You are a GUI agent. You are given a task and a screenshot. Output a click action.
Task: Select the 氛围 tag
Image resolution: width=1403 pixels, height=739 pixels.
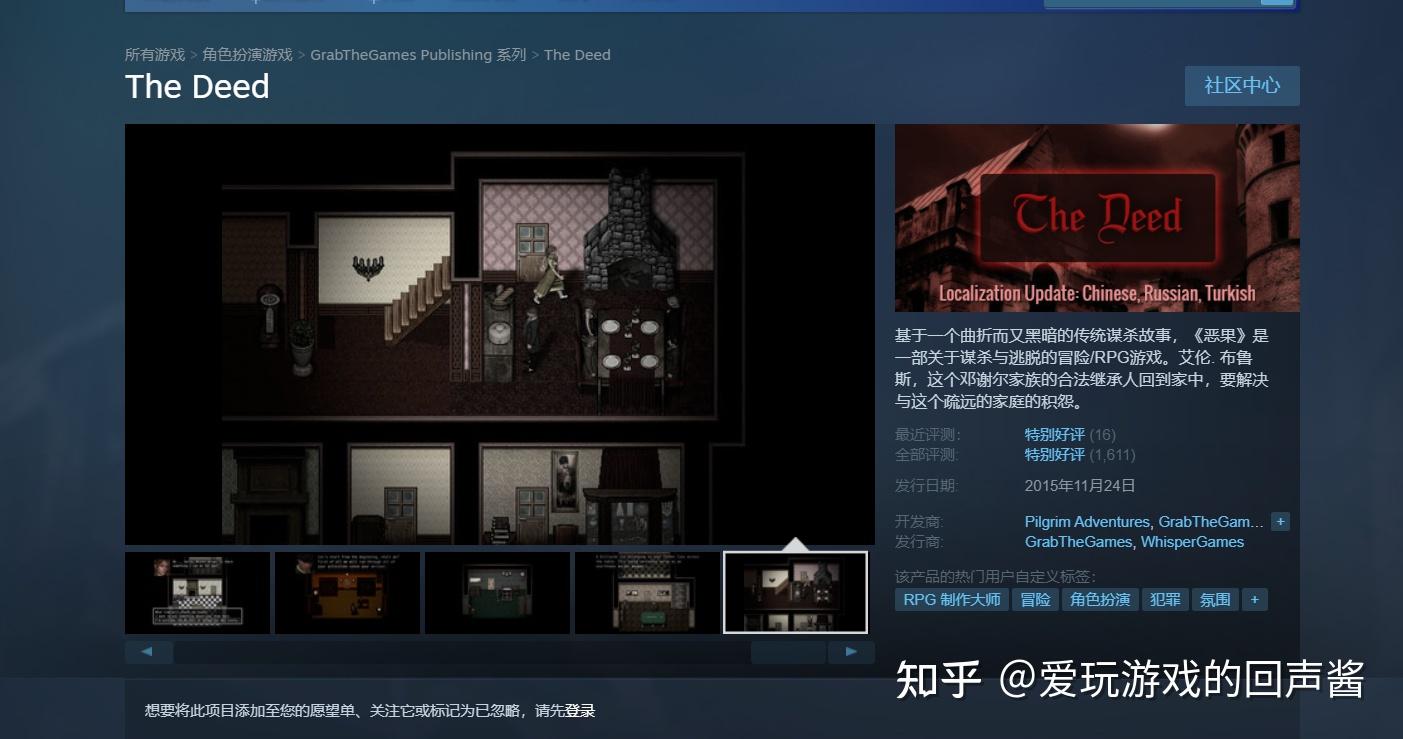point(1215,600)
